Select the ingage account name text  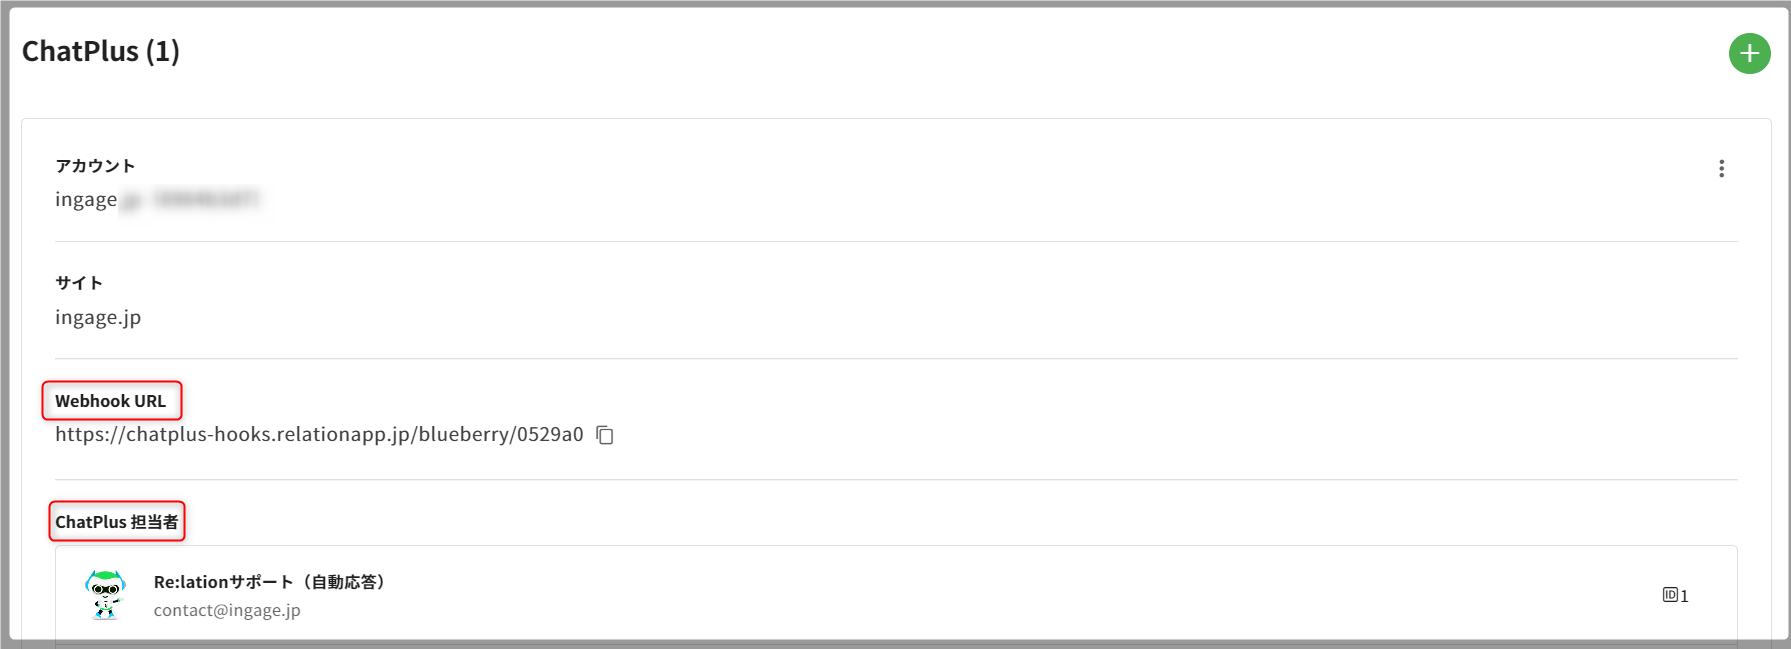pyautogui.click(x=86, y=200)
